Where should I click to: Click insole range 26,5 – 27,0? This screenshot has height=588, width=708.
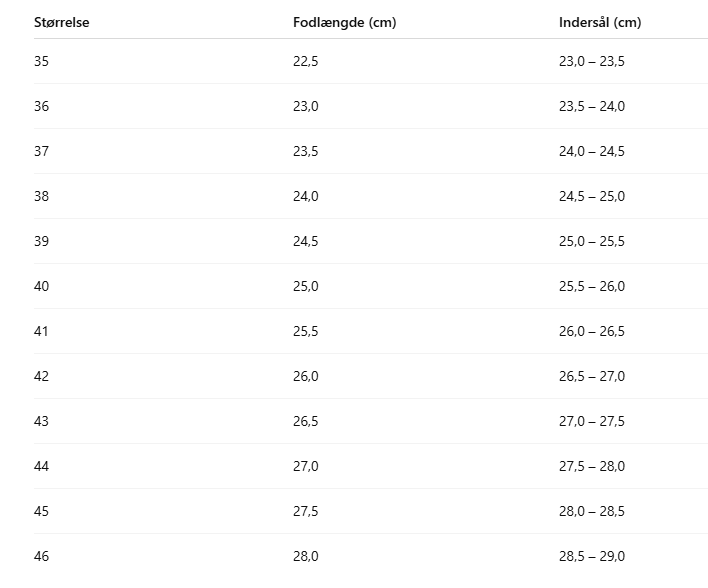591,376
